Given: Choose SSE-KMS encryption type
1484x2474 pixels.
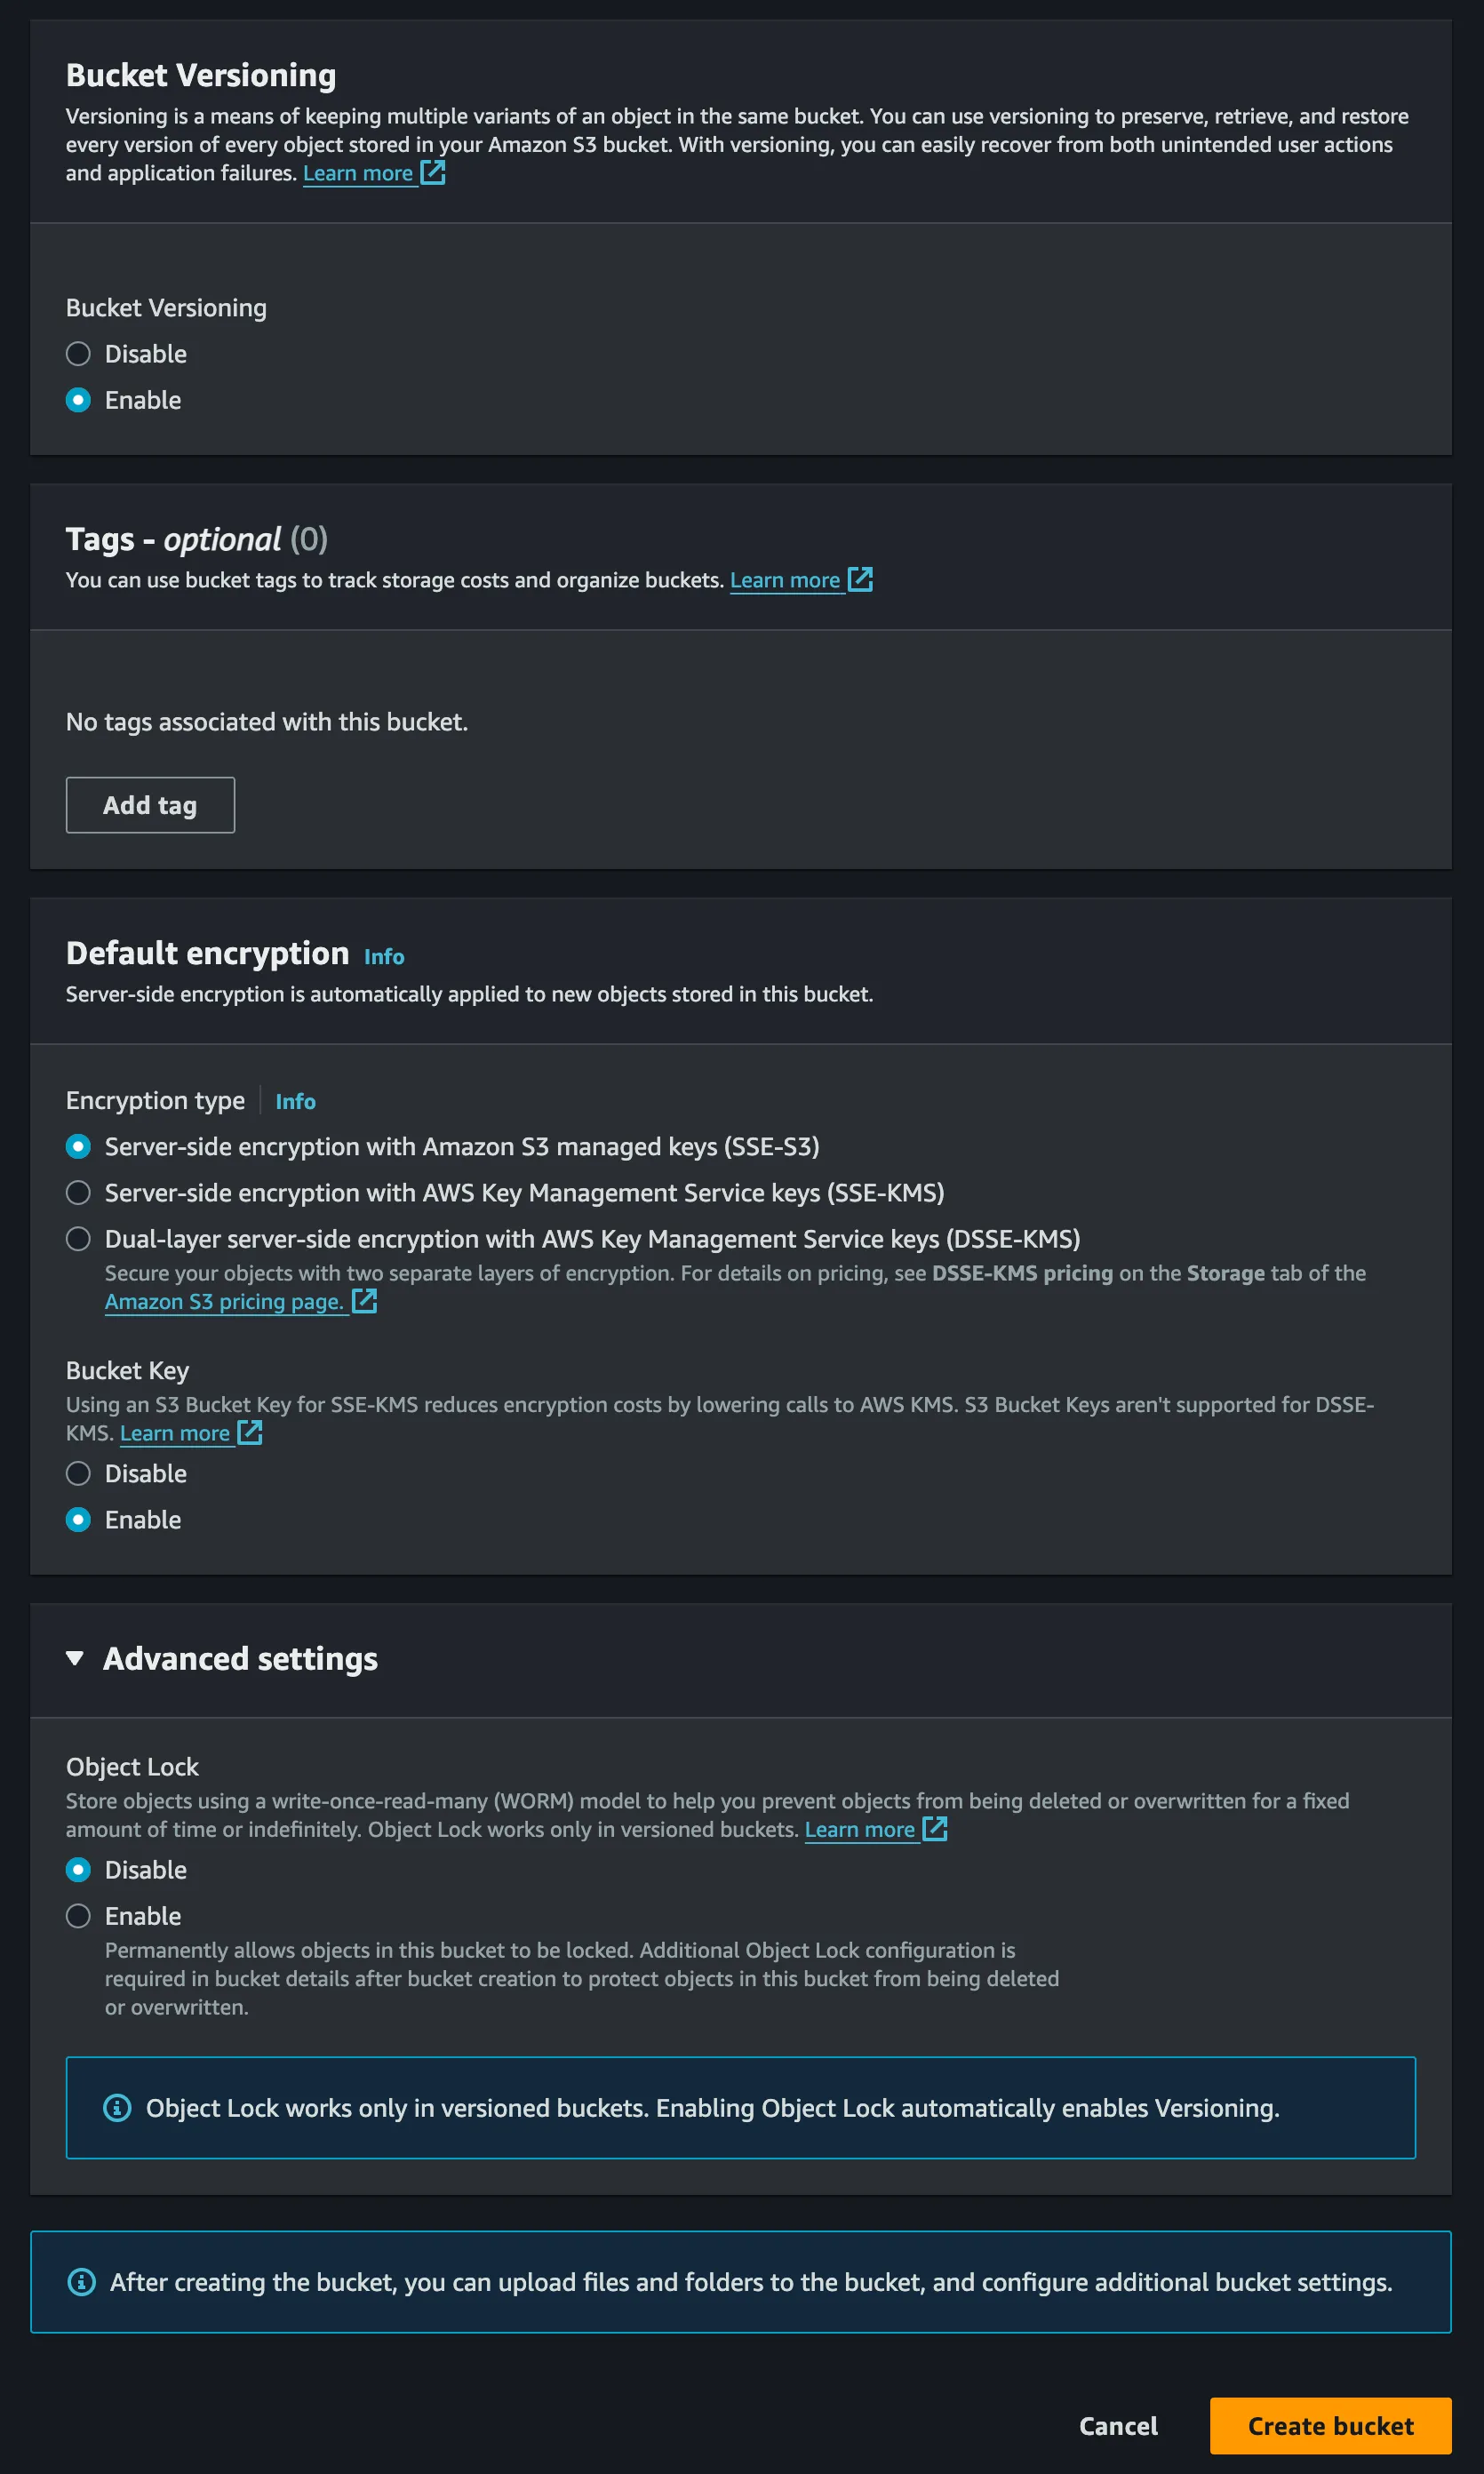Looking at the screenshot, I should 78,1192.
